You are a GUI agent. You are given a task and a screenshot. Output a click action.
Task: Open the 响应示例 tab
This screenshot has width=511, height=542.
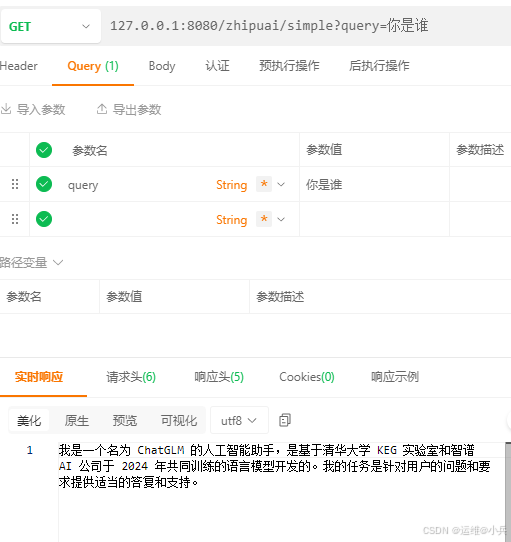395,377
